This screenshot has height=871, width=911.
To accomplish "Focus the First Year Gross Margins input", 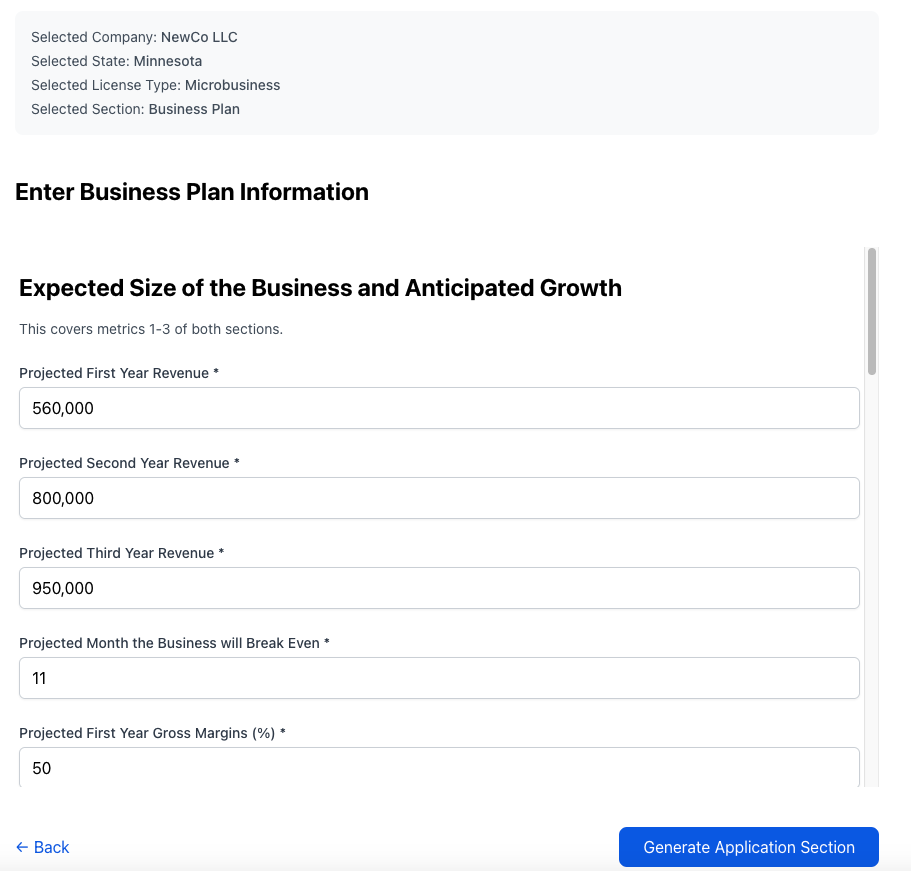I will click(439, 767).
